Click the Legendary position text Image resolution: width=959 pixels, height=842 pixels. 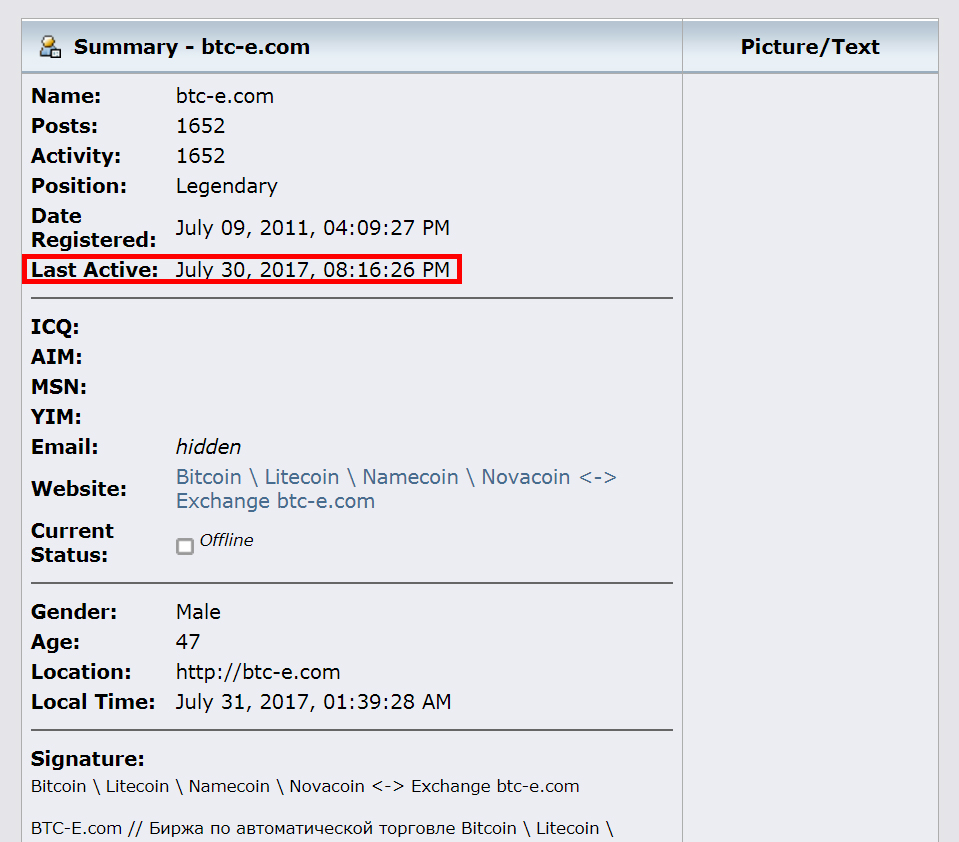click(x=226, y=186)
